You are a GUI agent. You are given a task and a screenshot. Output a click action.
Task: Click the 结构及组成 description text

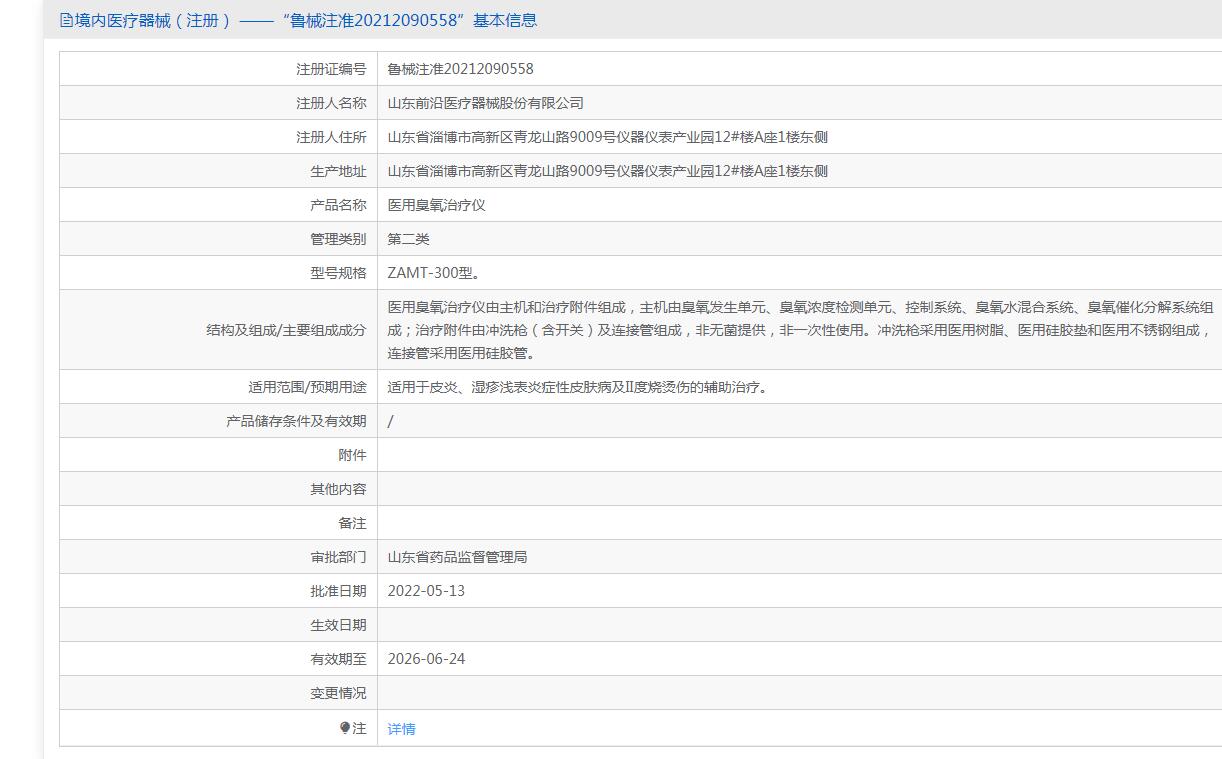pyautogui.click(x=800, y=330)
